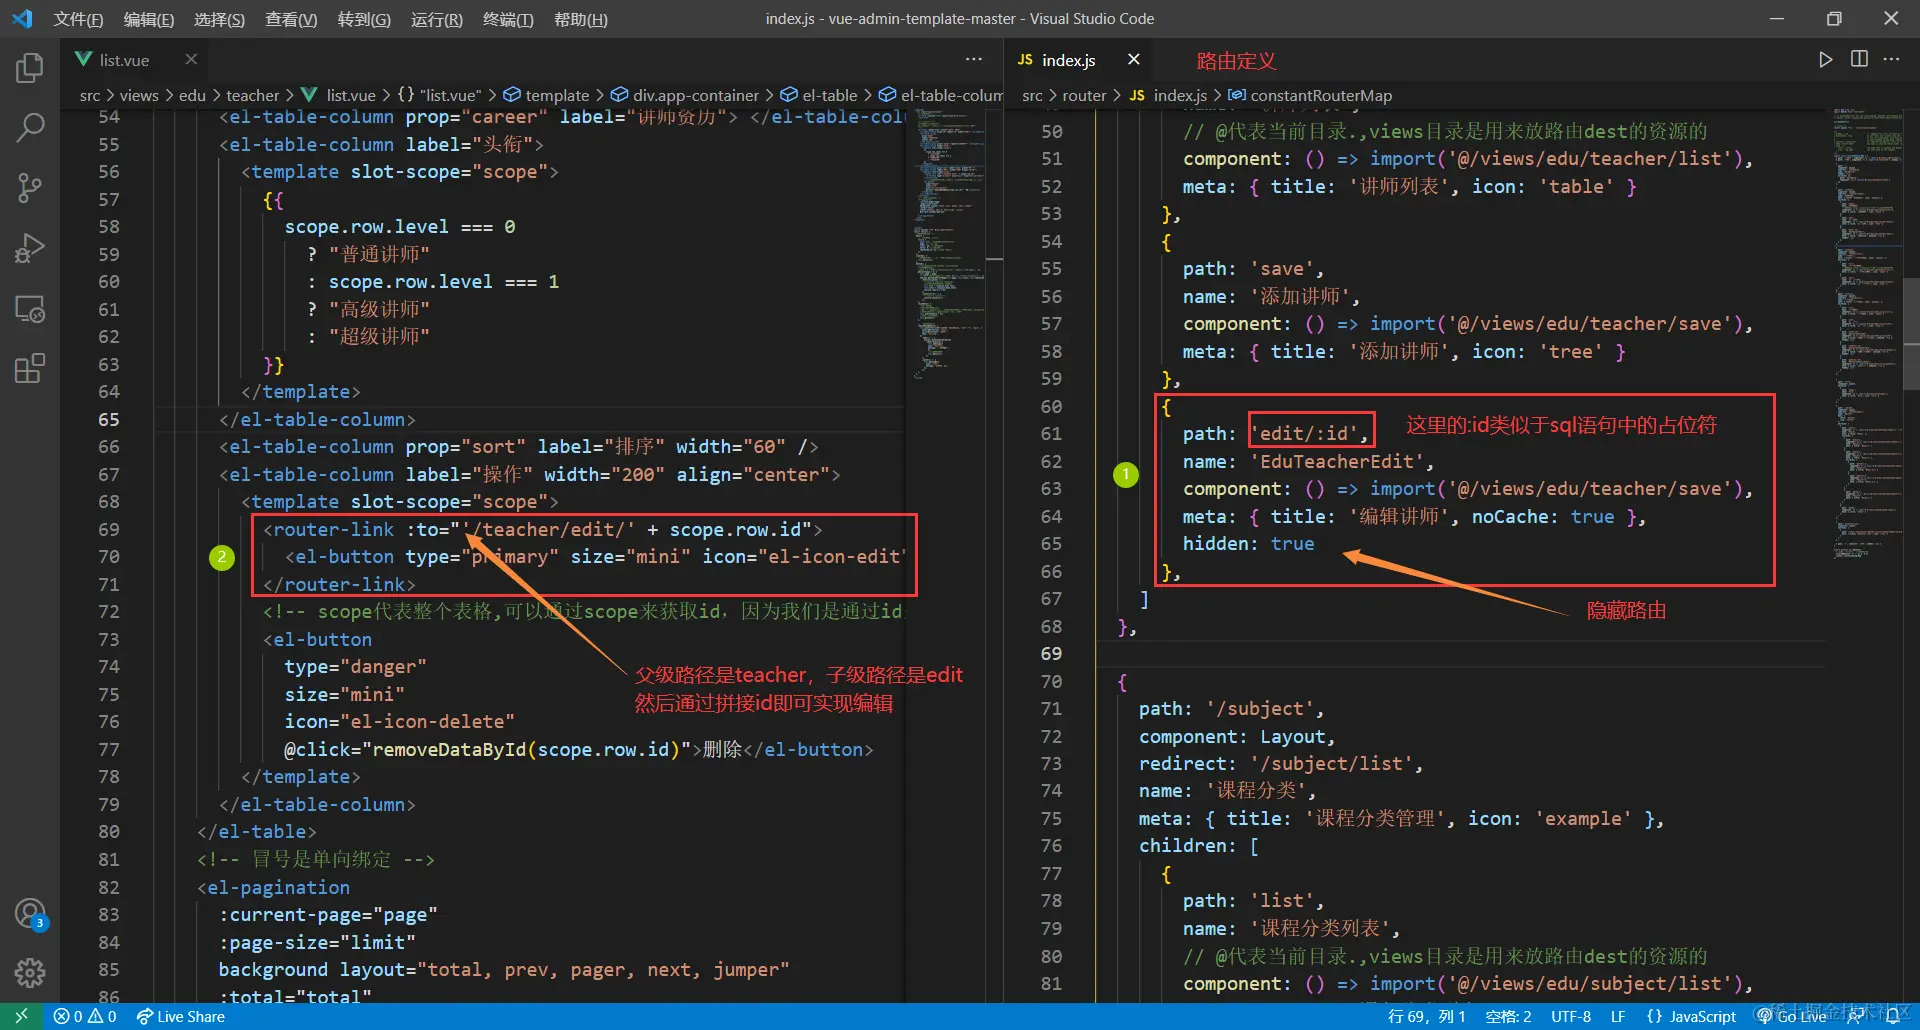Open the 转到(G) menu
1920x1030 pixels.
[x=364, y=19]
